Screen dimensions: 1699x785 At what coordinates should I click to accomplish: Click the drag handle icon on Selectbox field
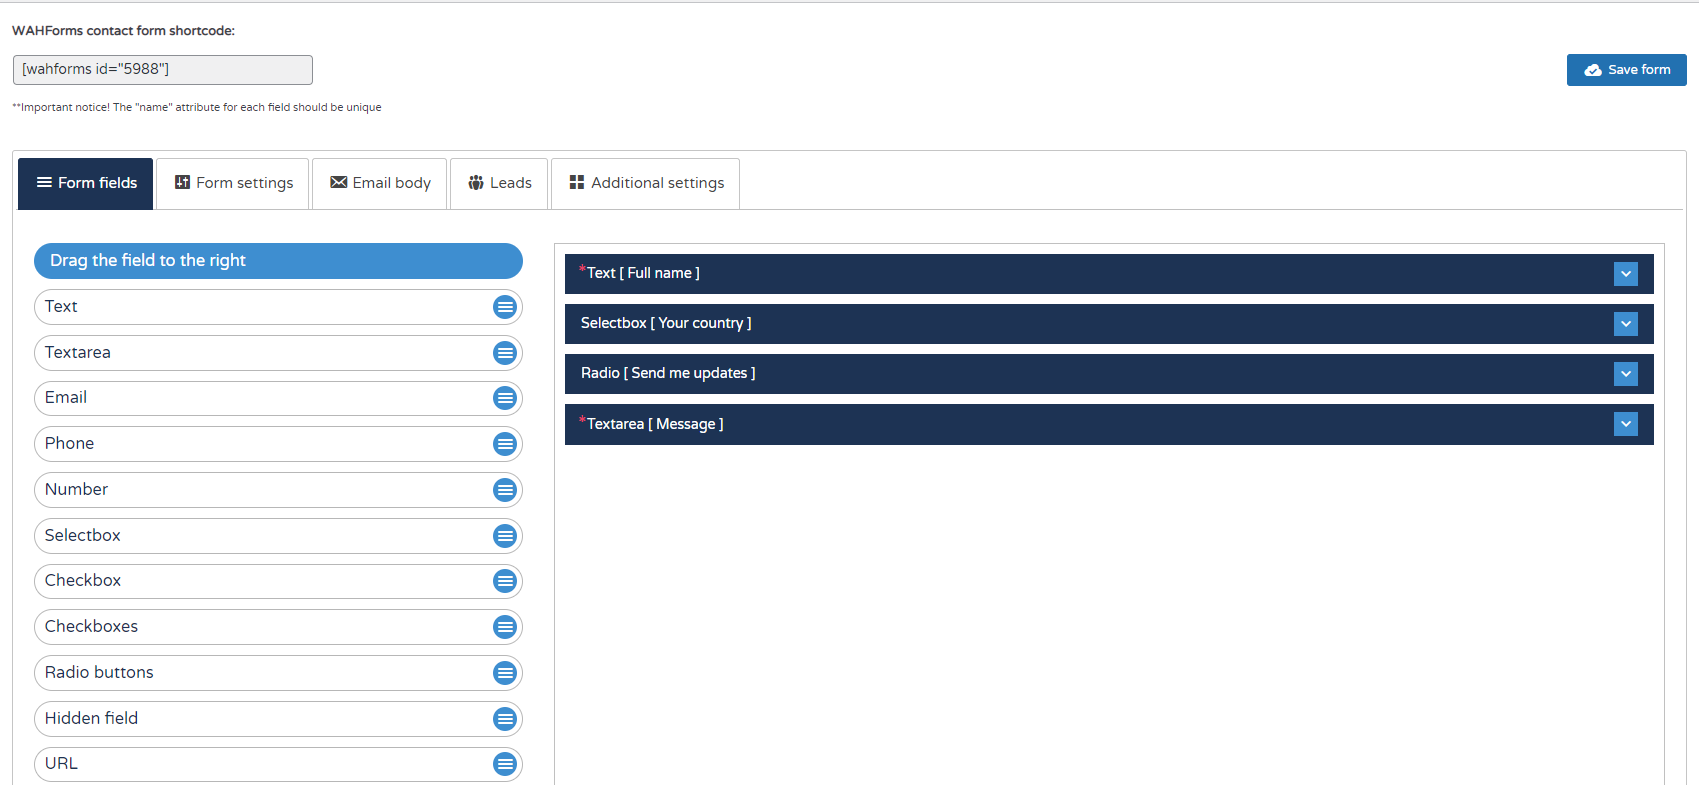point(505,536)
